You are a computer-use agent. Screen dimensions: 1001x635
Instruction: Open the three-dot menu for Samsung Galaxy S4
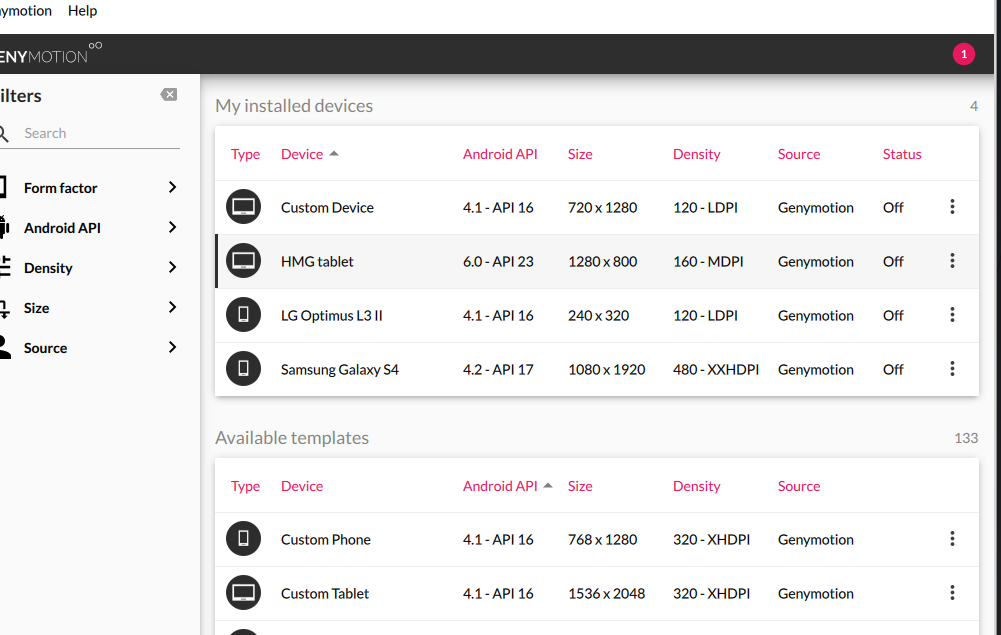tap(952, 369)
